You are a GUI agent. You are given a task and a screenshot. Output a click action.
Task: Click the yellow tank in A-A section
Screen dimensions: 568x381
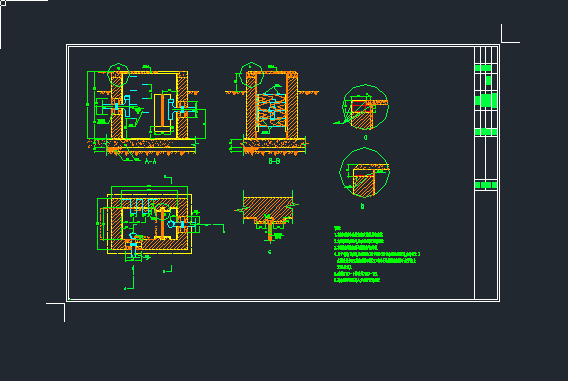[162, 112]
